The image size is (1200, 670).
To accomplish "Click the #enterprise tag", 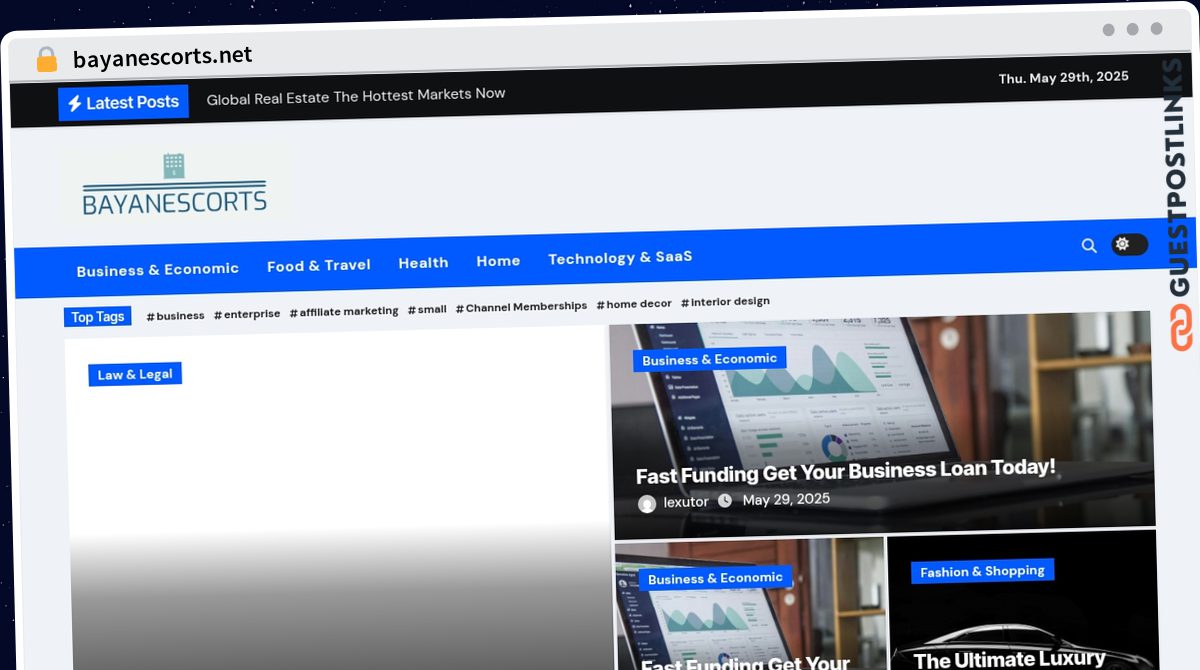I will click(247, 314).
